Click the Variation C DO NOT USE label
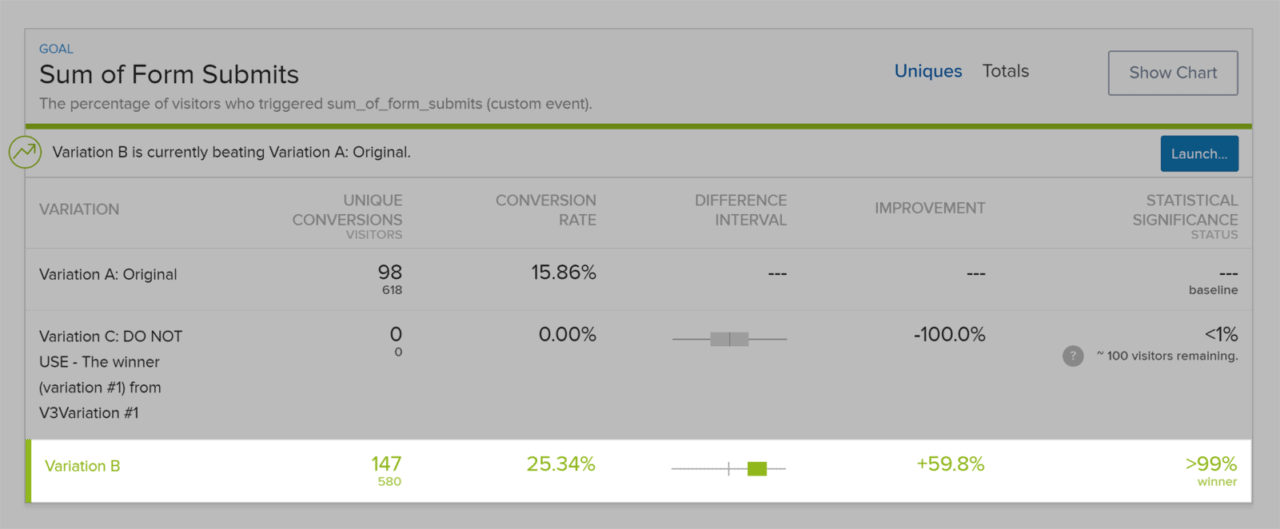This screenshot has width=1280, height=529. click(111, 374)
